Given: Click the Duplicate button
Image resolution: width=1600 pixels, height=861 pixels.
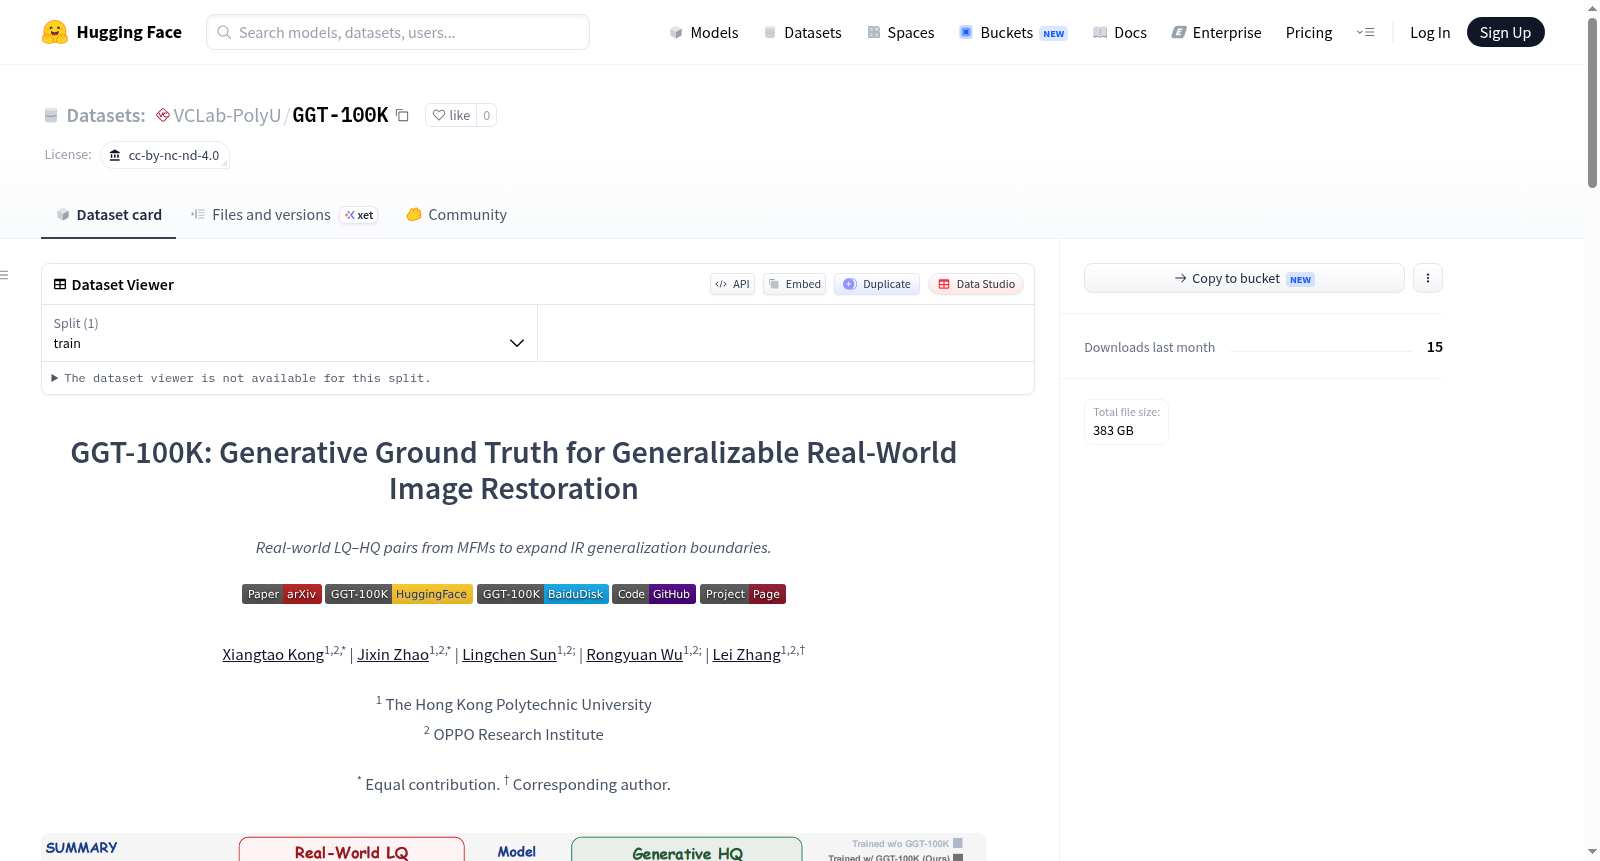Looking at the screenshot, I should click(x=877, y=284).
